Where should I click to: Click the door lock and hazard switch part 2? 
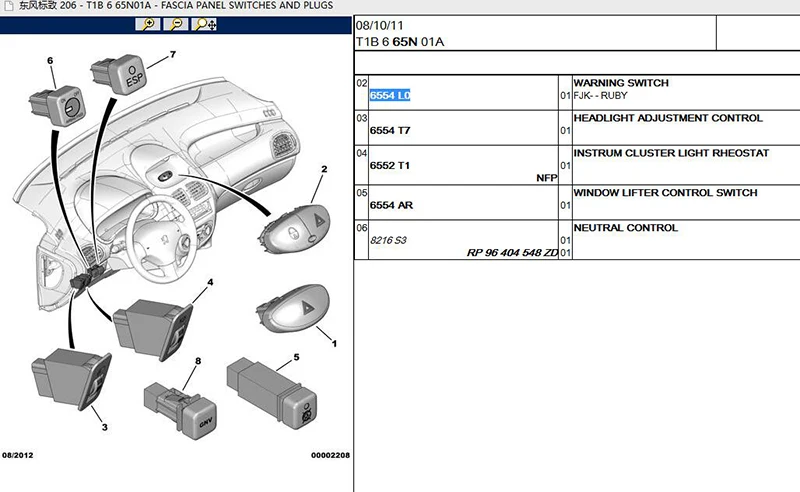pos(294,229)
